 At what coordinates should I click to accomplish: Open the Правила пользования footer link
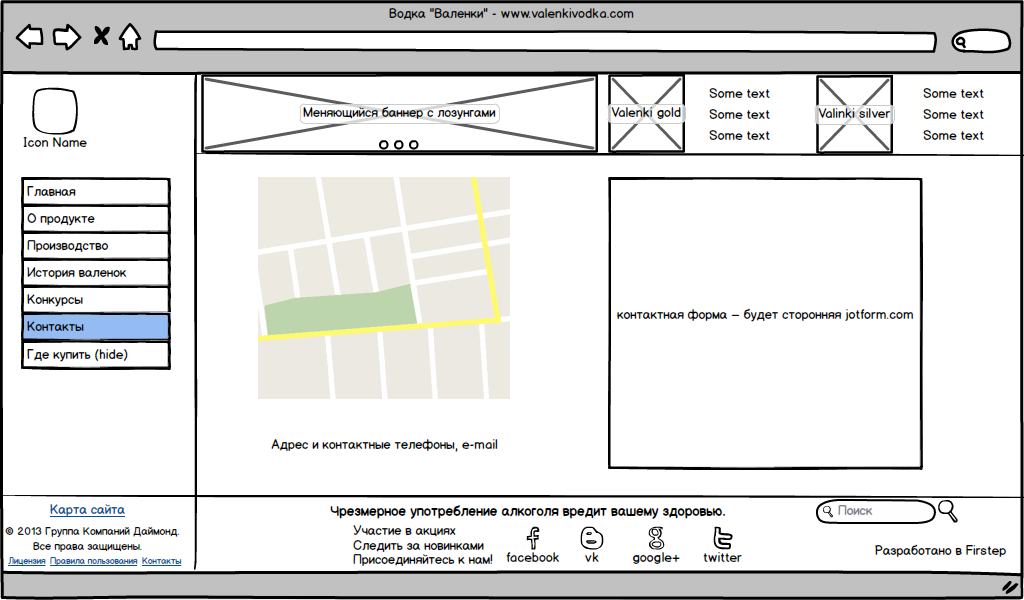tap(93, 561)
